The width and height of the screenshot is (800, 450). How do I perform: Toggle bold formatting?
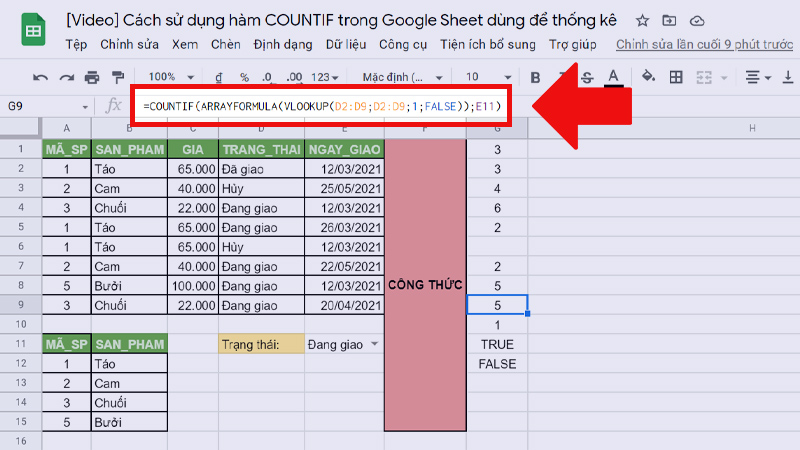point(535,77)
